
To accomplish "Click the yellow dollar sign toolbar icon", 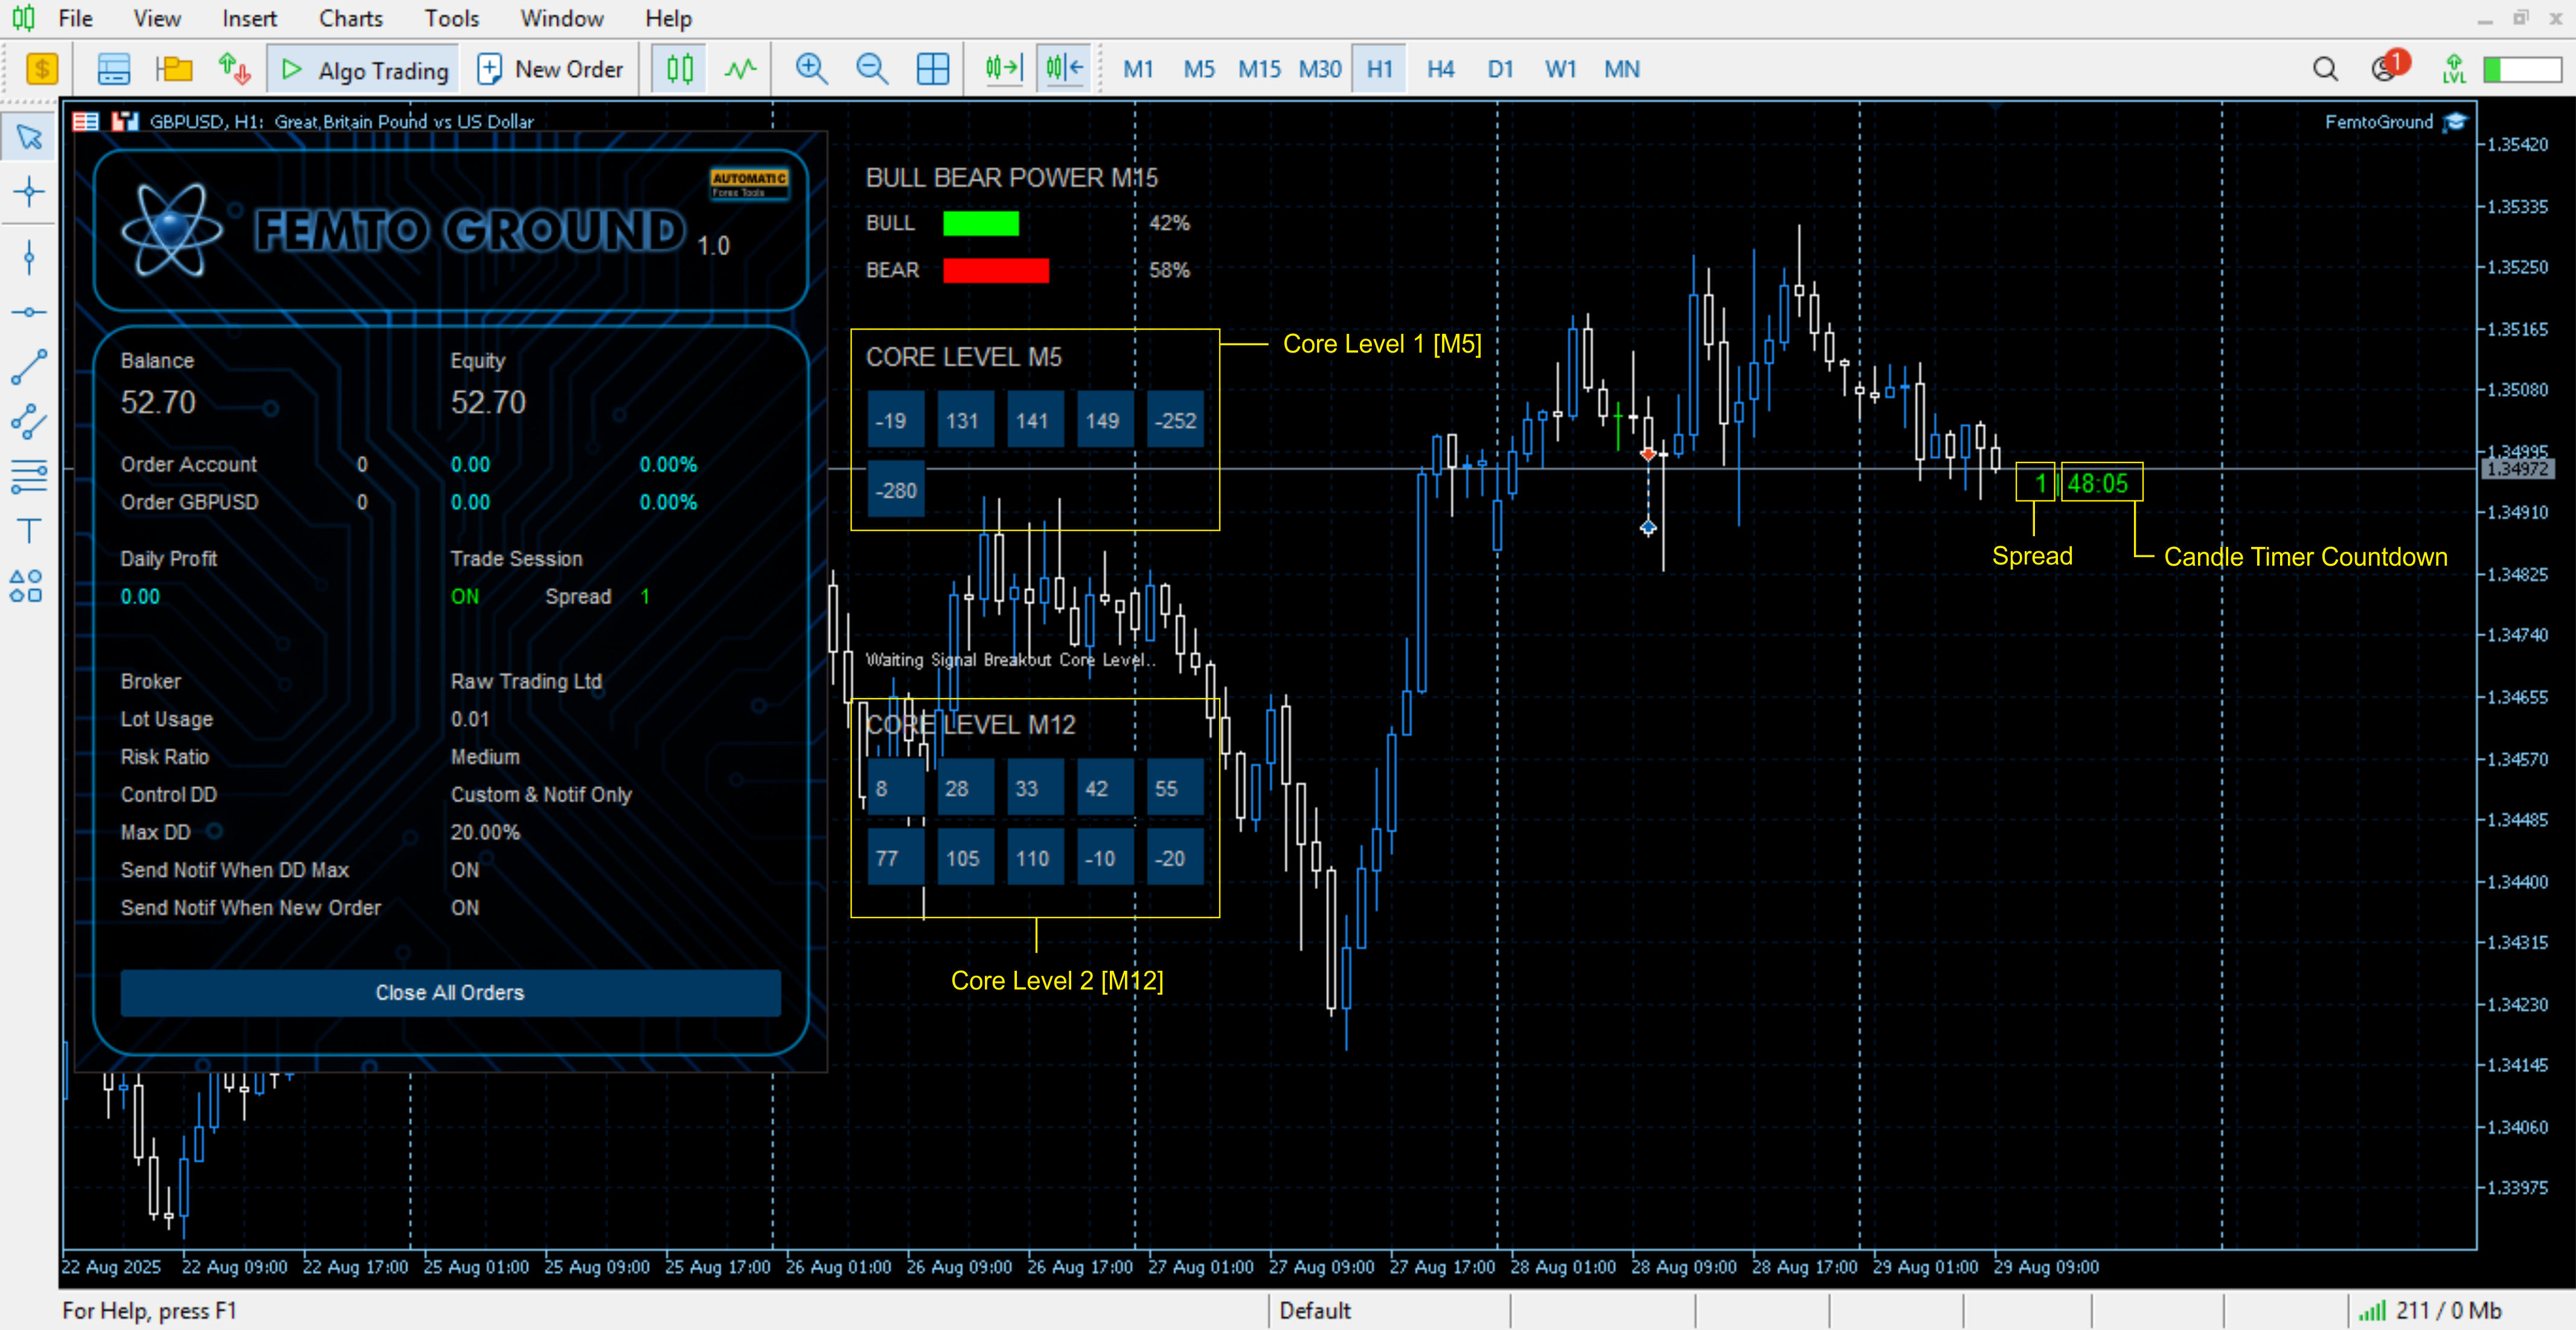I will coord(41,69).
